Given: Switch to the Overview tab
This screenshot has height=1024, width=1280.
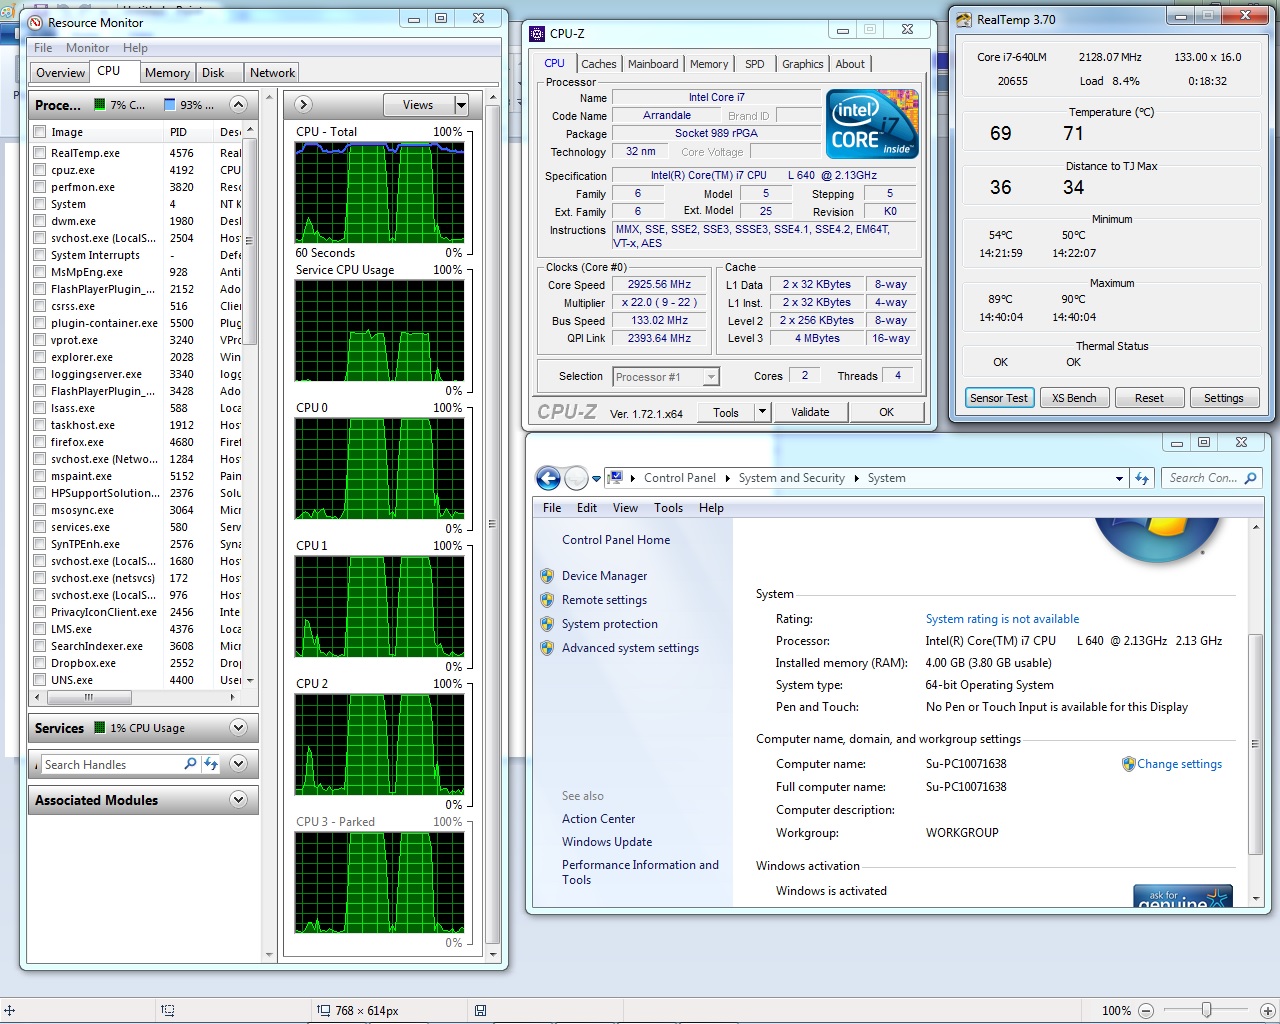Looking at the screenshot, I should coord(60,73).
